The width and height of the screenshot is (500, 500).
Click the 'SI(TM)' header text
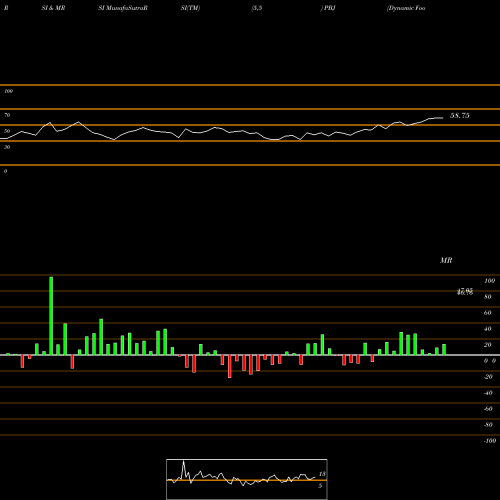coord(190,8)
